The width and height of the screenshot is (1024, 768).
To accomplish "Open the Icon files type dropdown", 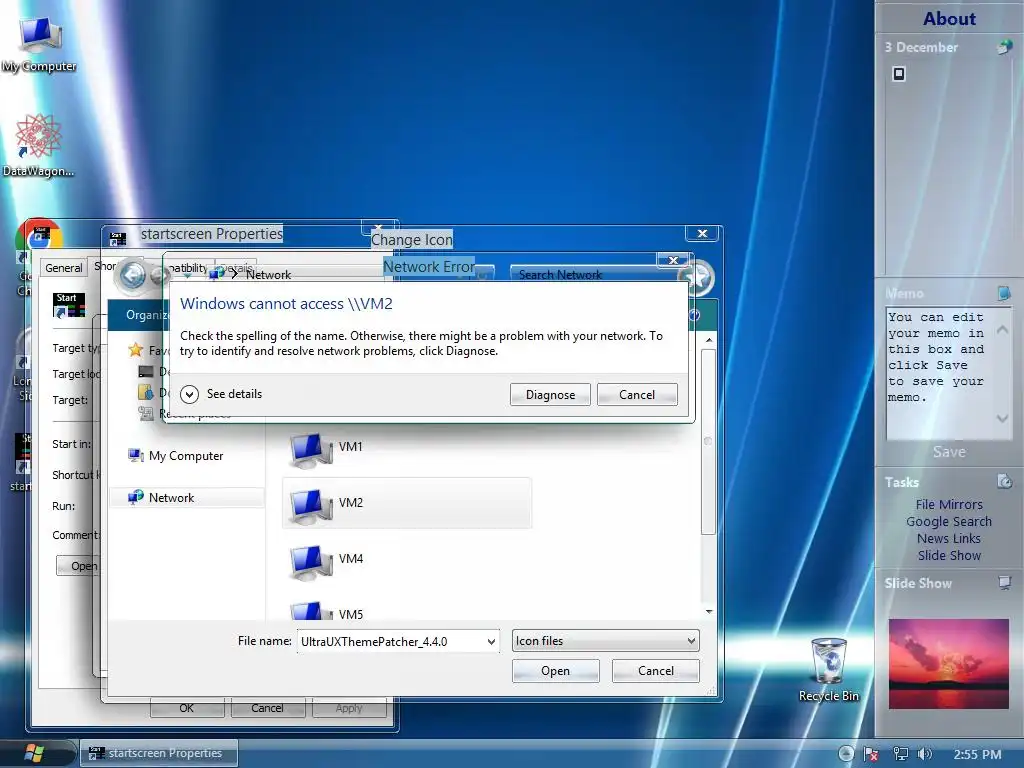I will click(691, 641).
